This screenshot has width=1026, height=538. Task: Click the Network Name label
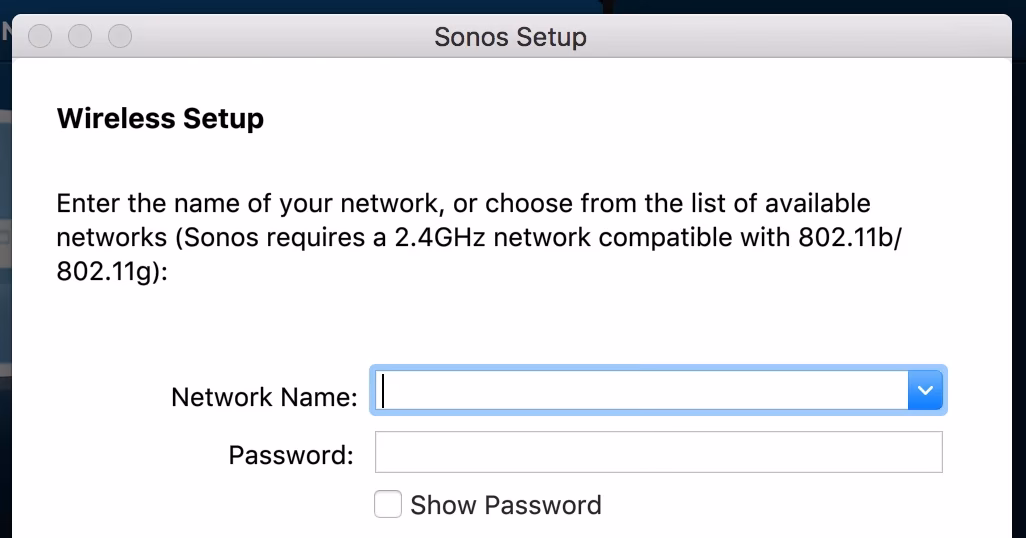tap(264, 397)
